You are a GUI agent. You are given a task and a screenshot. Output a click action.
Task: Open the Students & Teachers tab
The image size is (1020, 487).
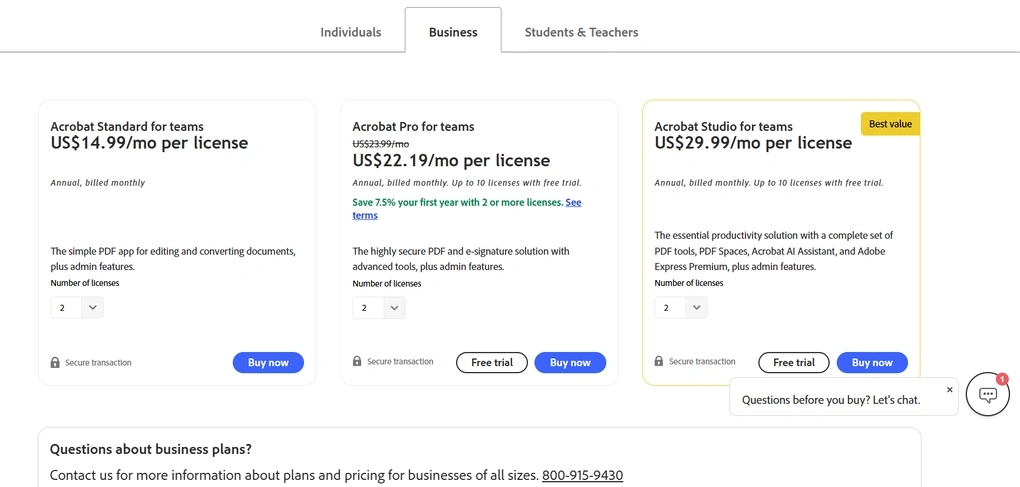(581, 32)
